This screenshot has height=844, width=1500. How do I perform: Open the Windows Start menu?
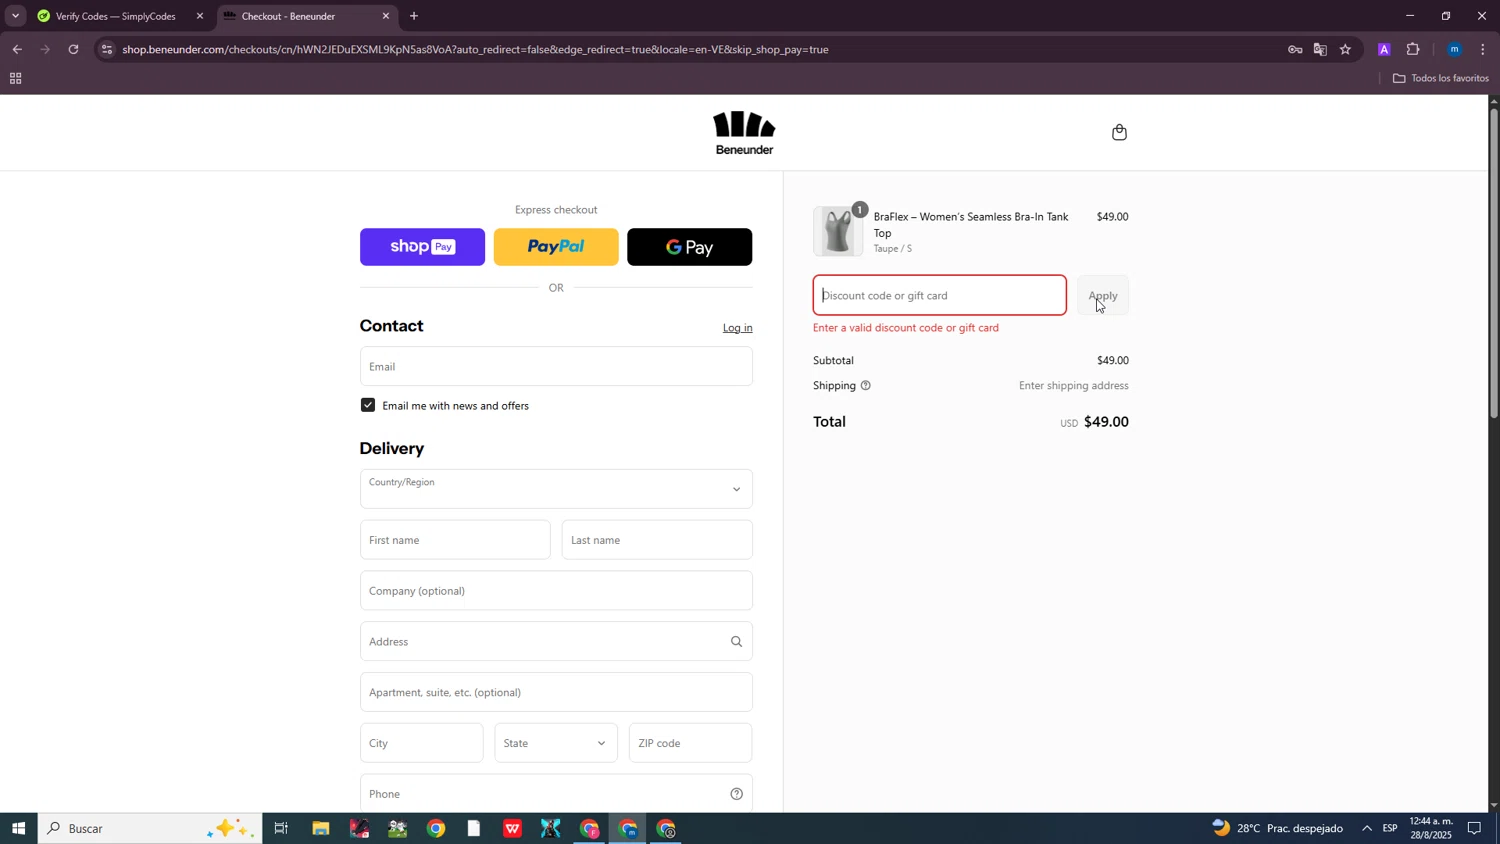[x=18, y=828]
